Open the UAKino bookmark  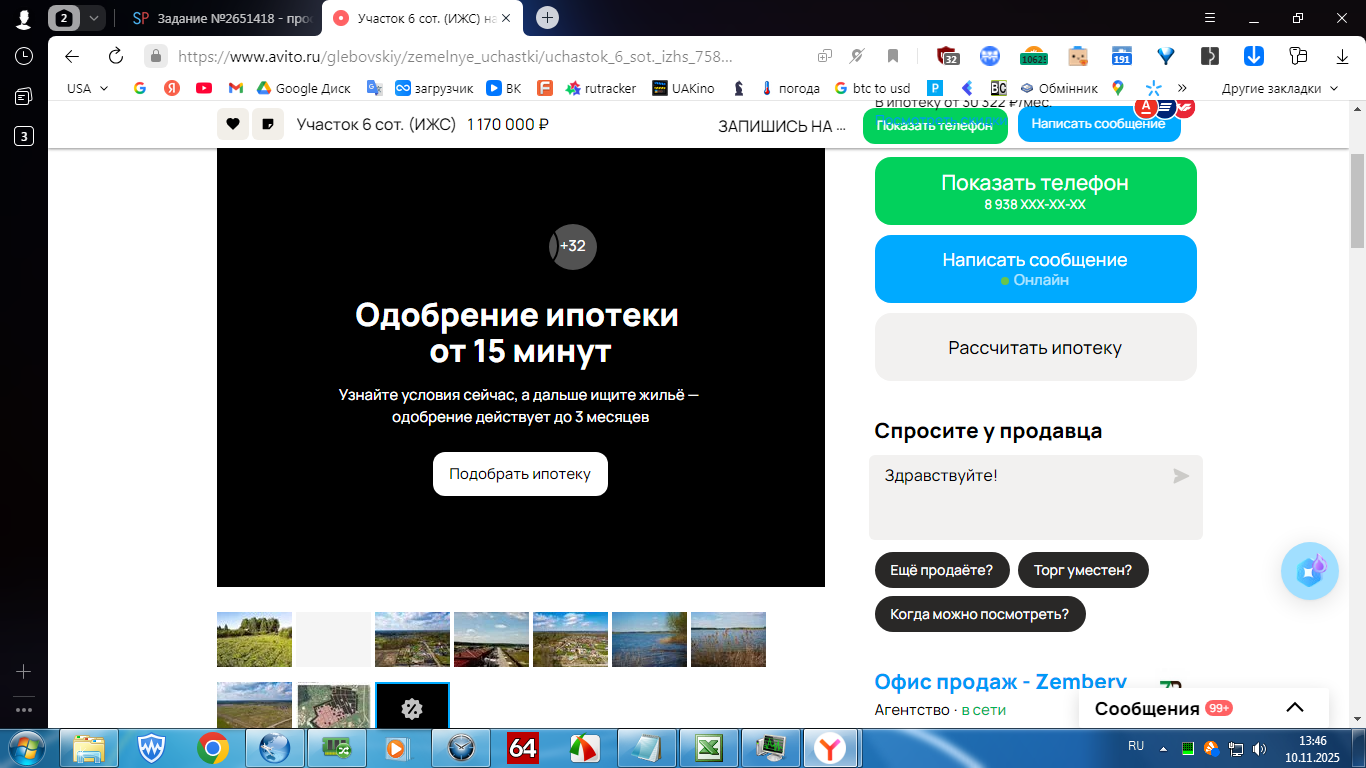(x=683, y=88)
